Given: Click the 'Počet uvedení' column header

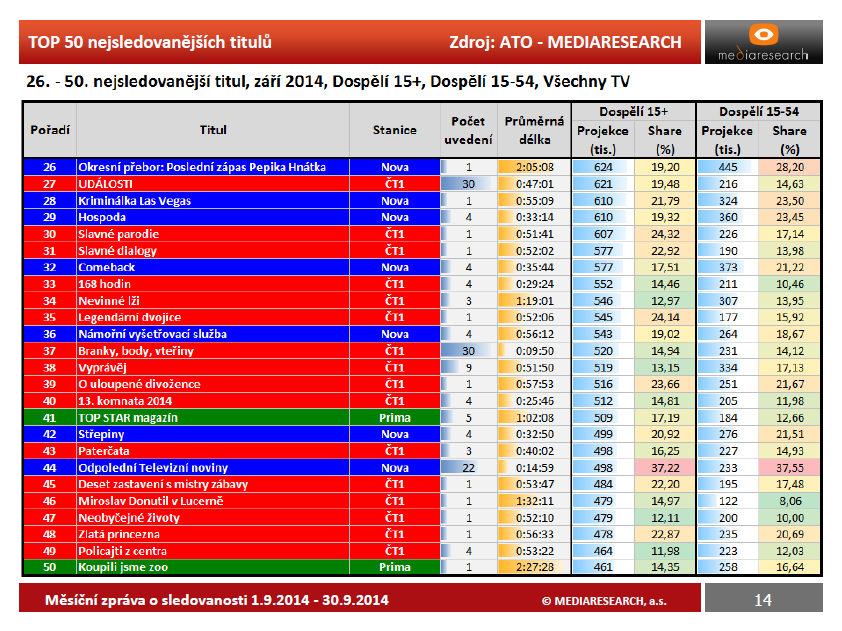Looking at the screenshot, I should [x=468, y=130].
